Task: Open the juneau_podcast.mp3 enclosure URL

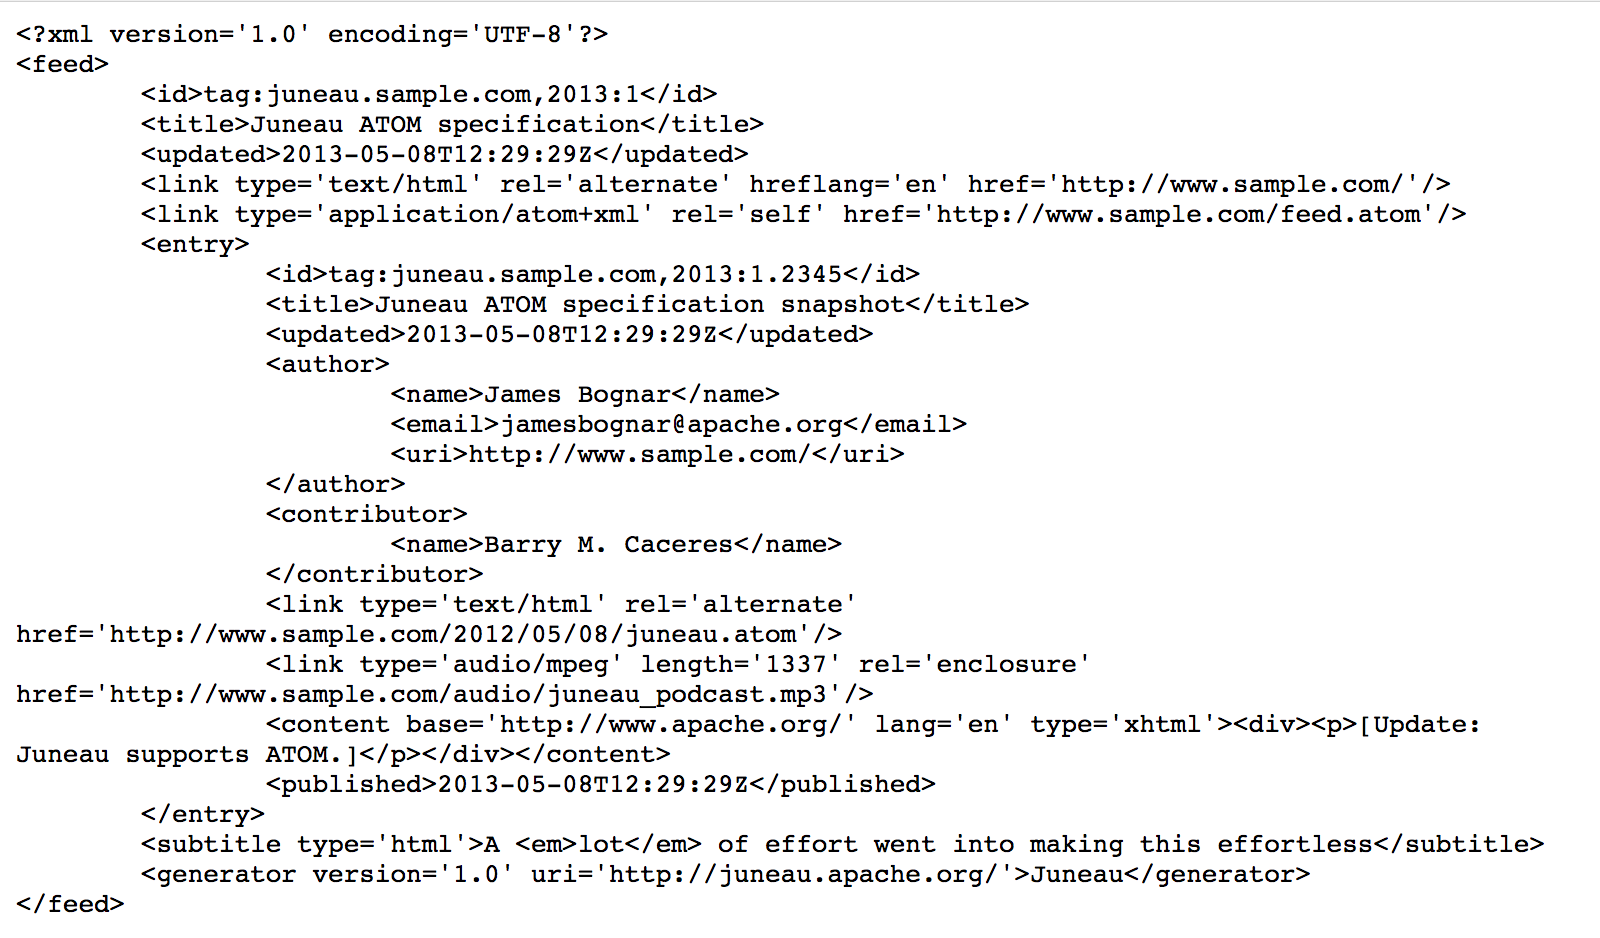Action: (468, 694)
